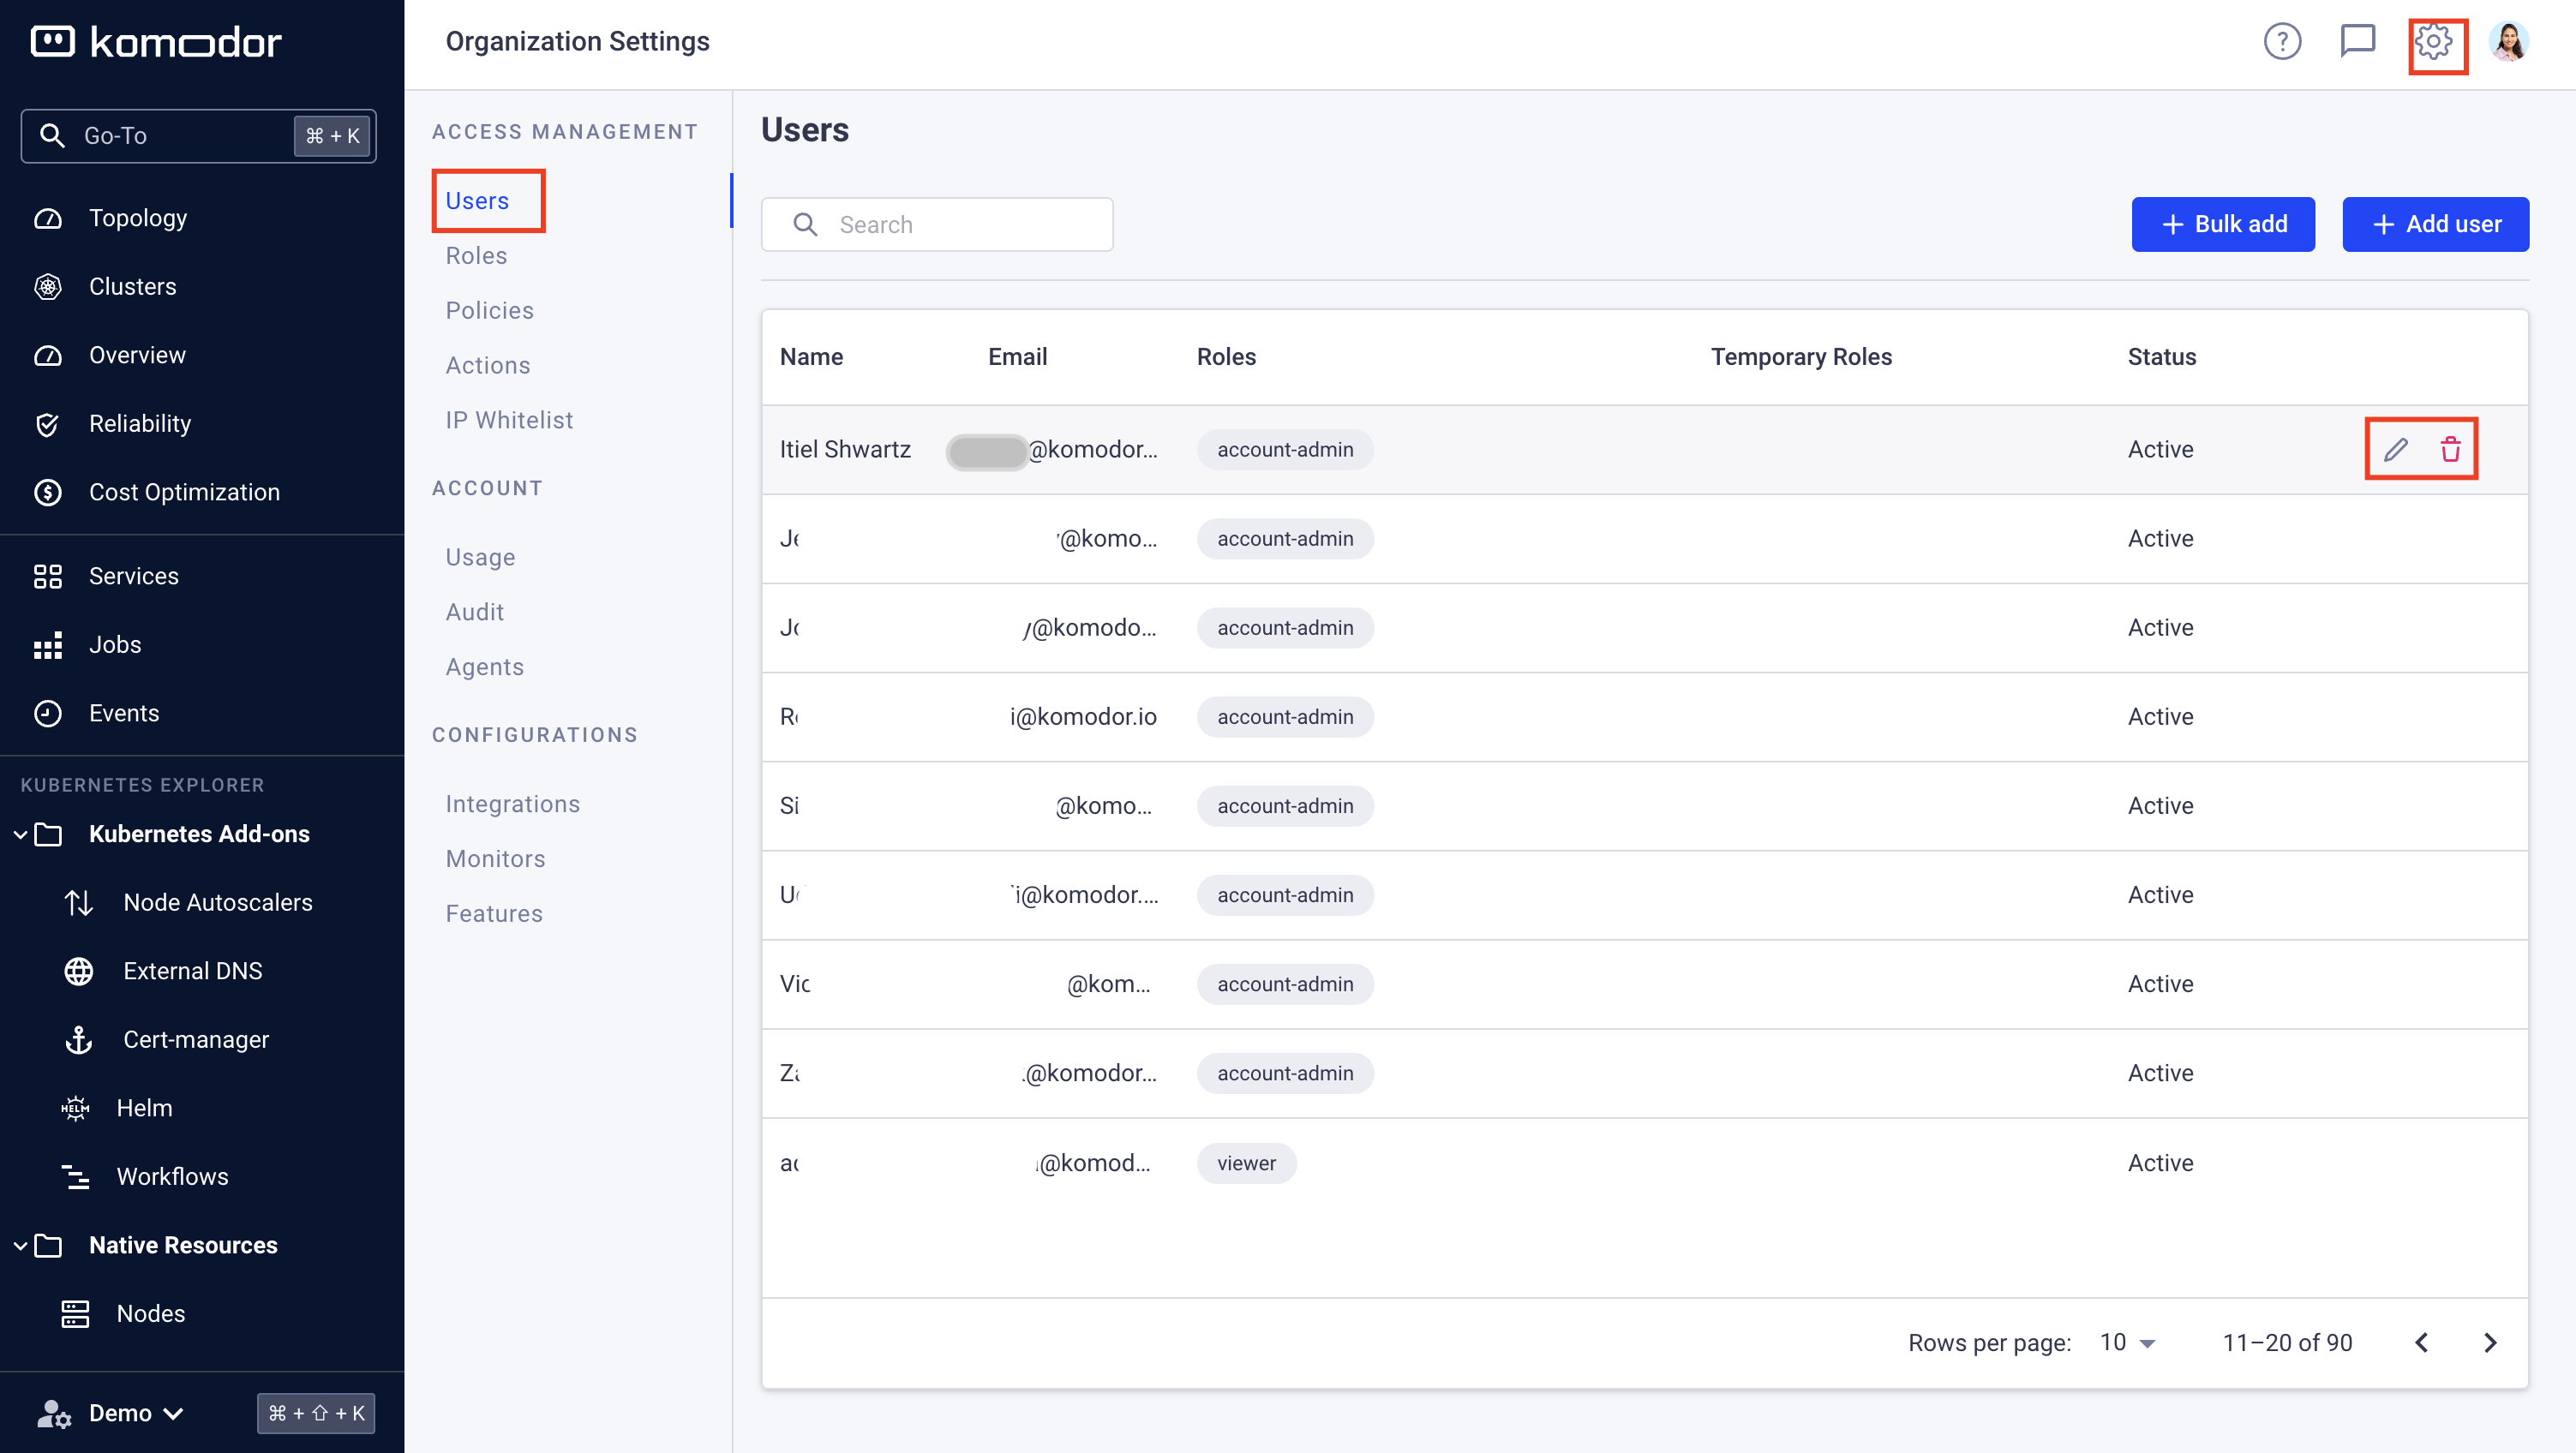
Task: Click the Add user button
Action: click(2435, 224)
